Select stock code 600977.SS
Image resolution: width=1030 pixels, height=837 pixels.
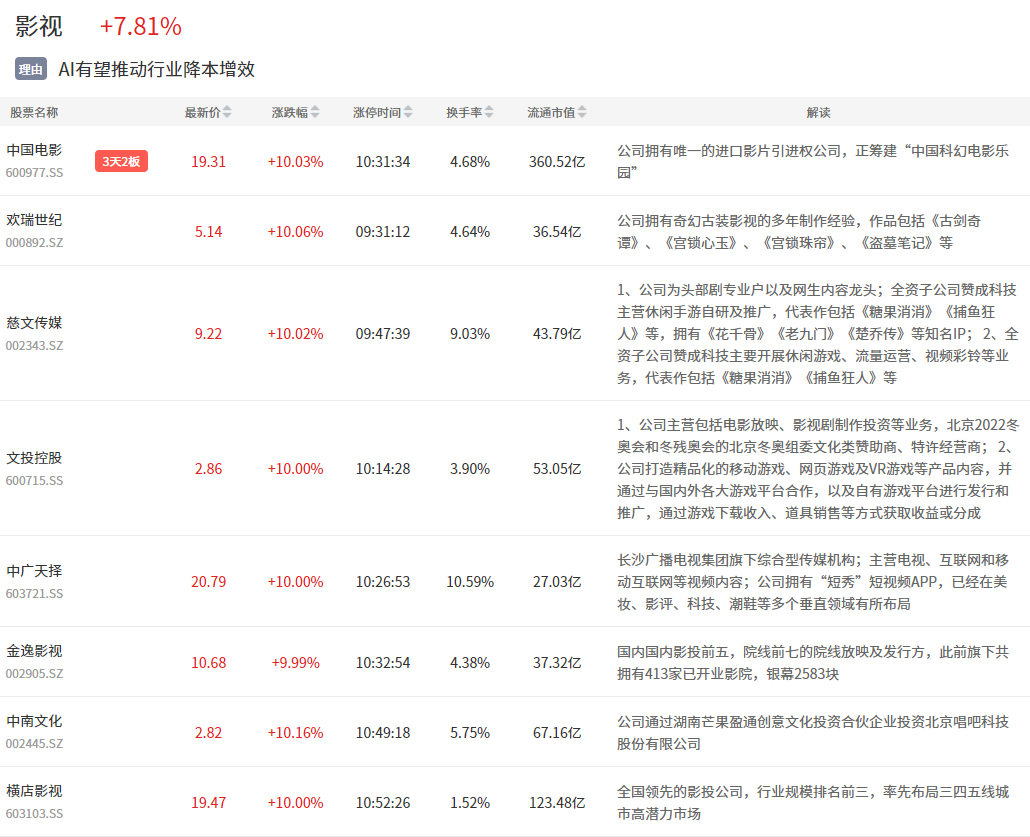pyautogui.click(x=34, y=173)
